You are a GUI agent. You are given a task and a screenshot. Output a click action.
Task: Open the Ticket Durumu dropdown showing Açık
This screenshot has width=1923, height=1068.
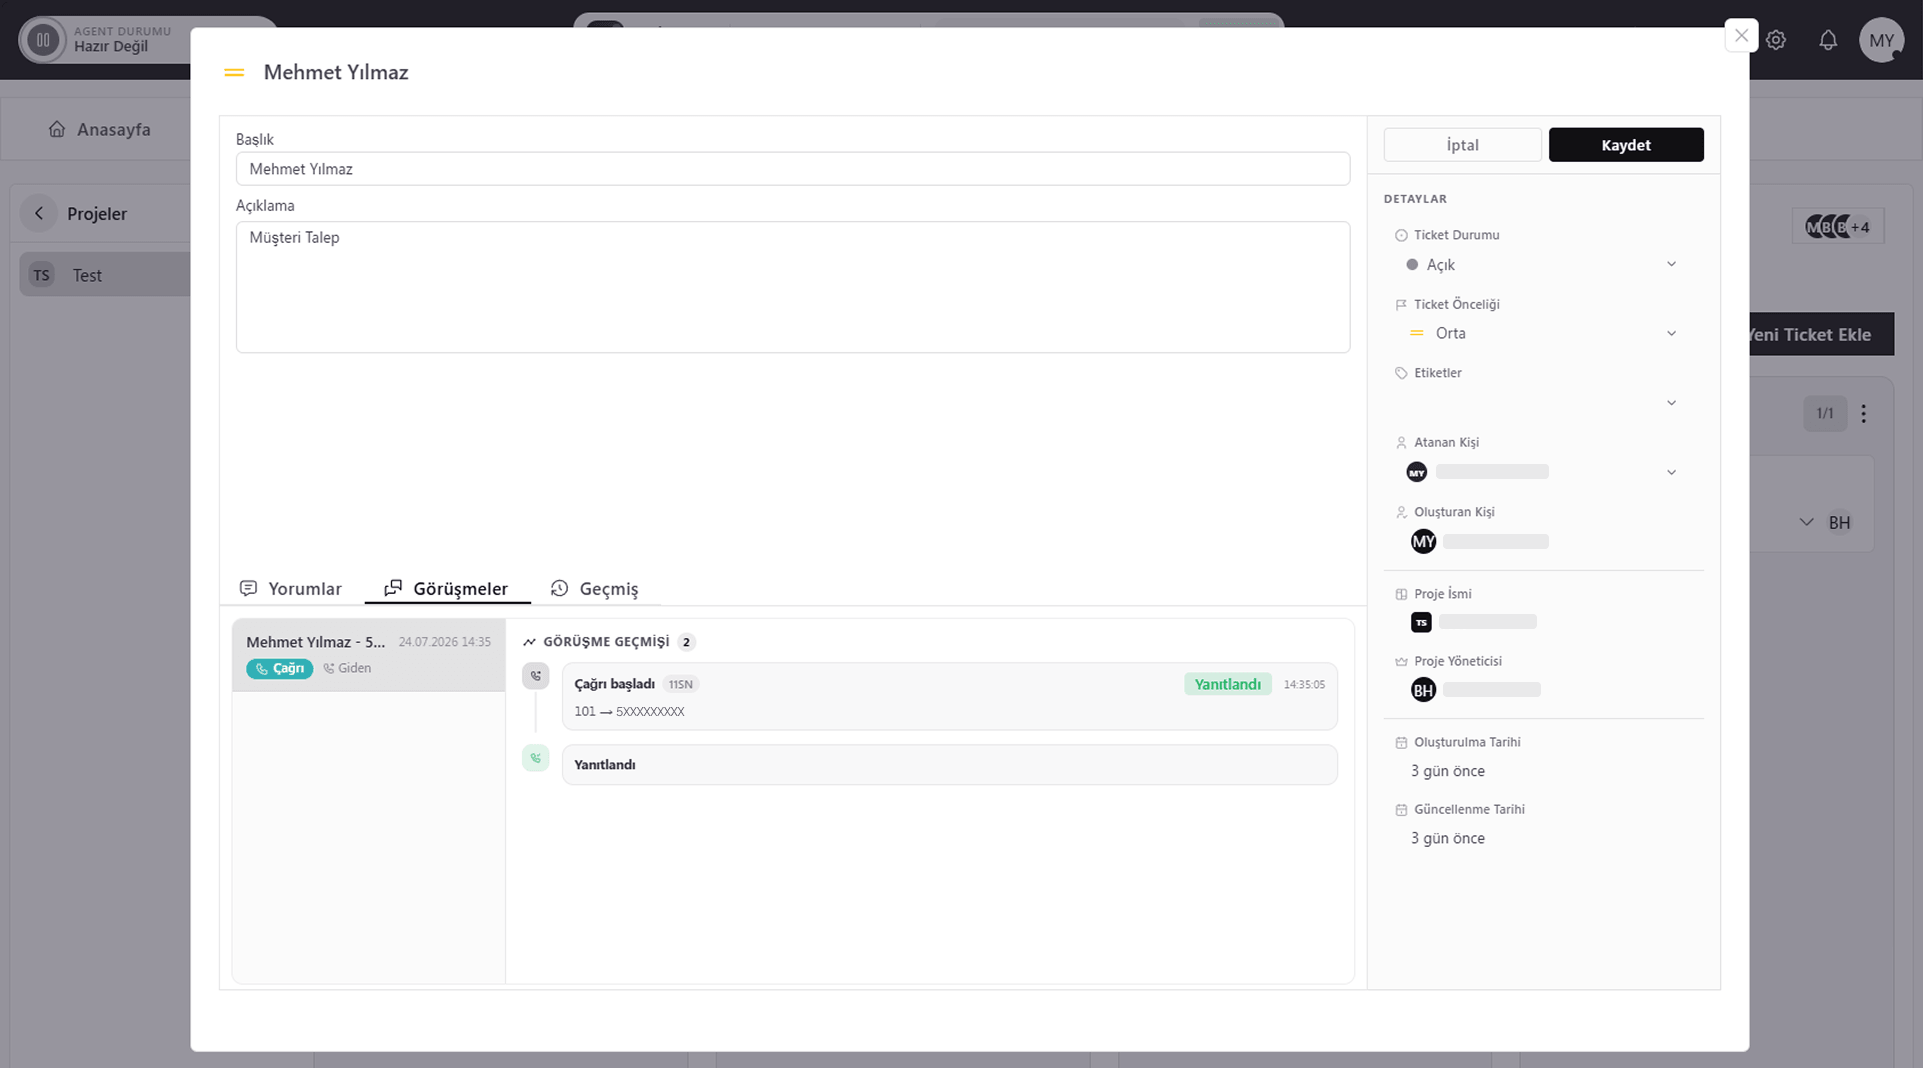click(x=1541, y=265)
